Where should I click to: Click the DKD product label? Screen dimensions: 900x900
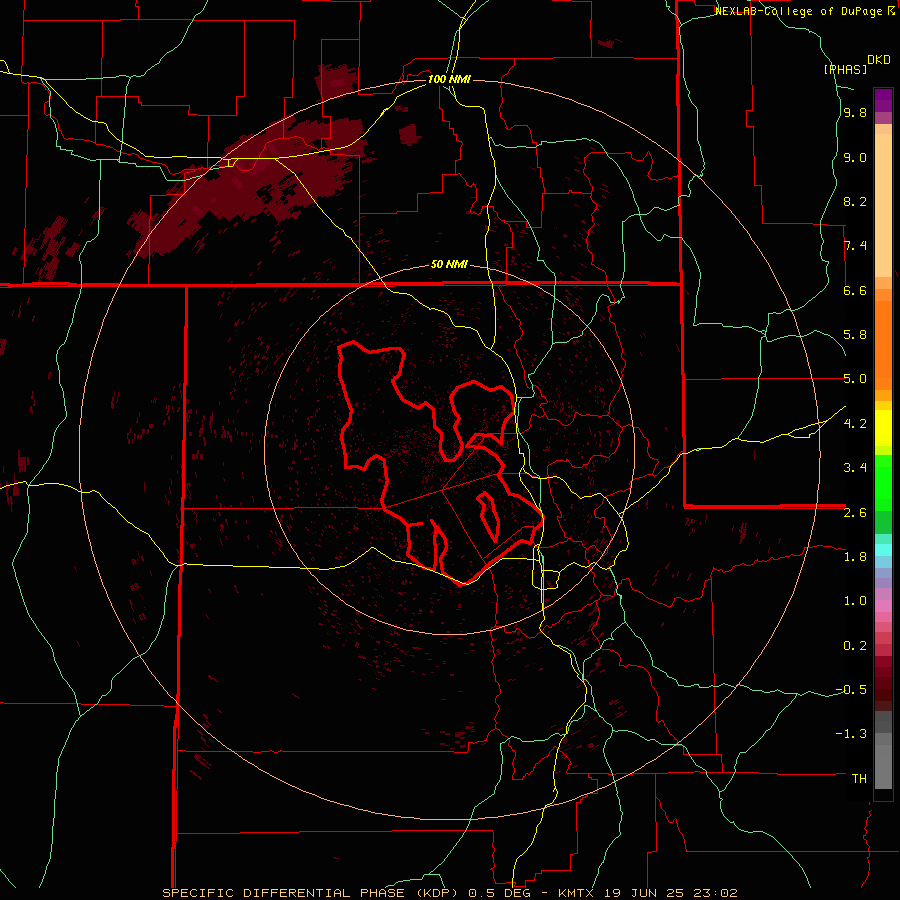(879, 59)
